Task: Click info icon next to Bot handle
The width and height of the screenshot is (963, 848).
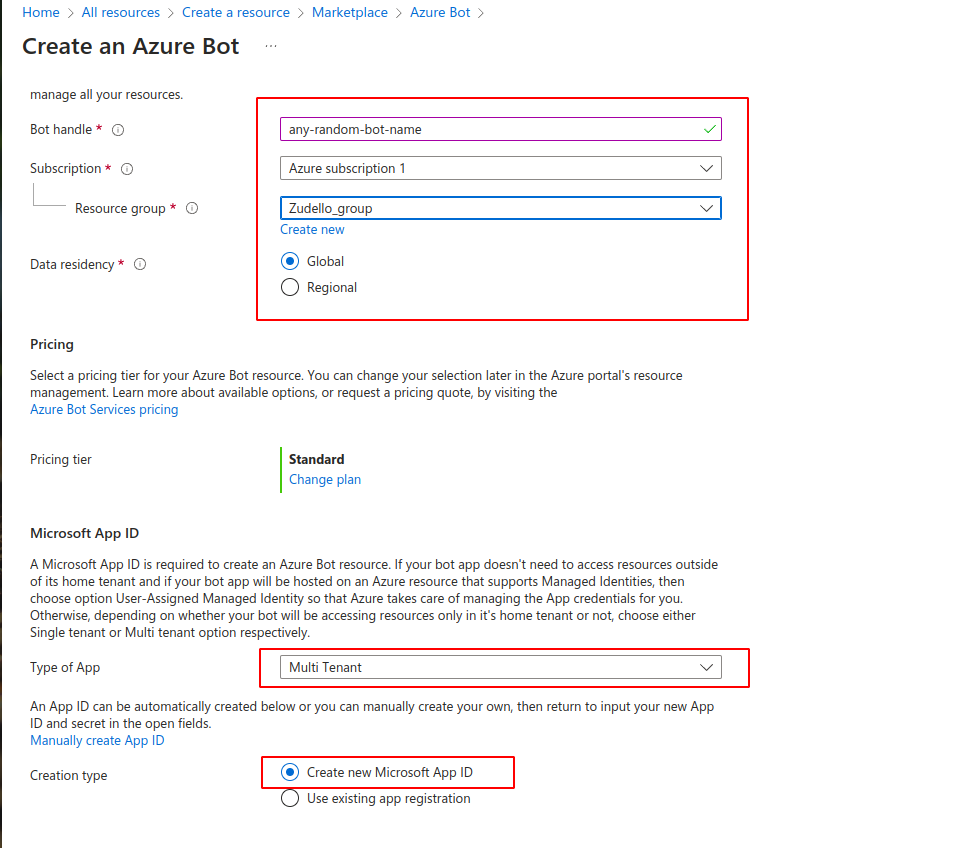Action: point(118,130)
